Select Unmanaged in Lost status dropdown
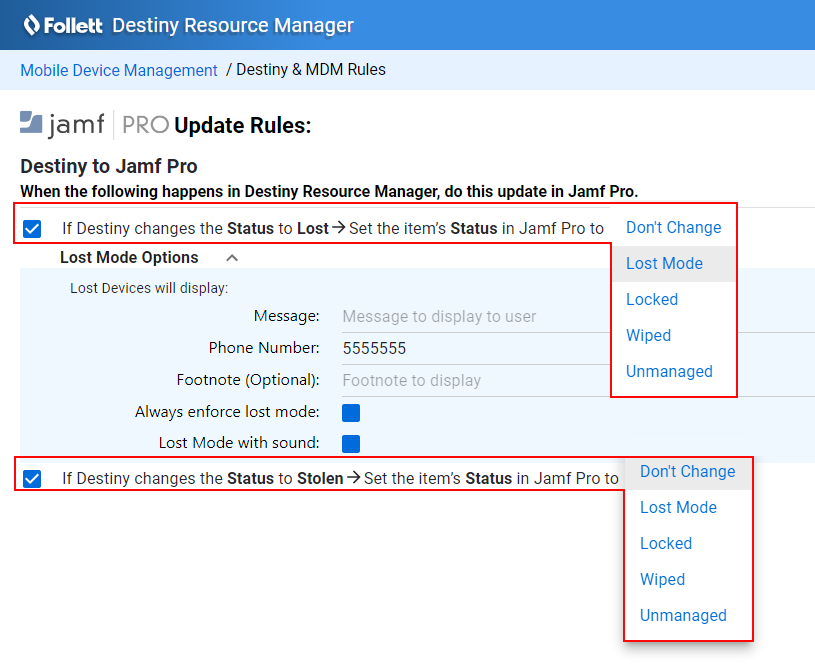815x670 pixels. [x=674, y=371]
